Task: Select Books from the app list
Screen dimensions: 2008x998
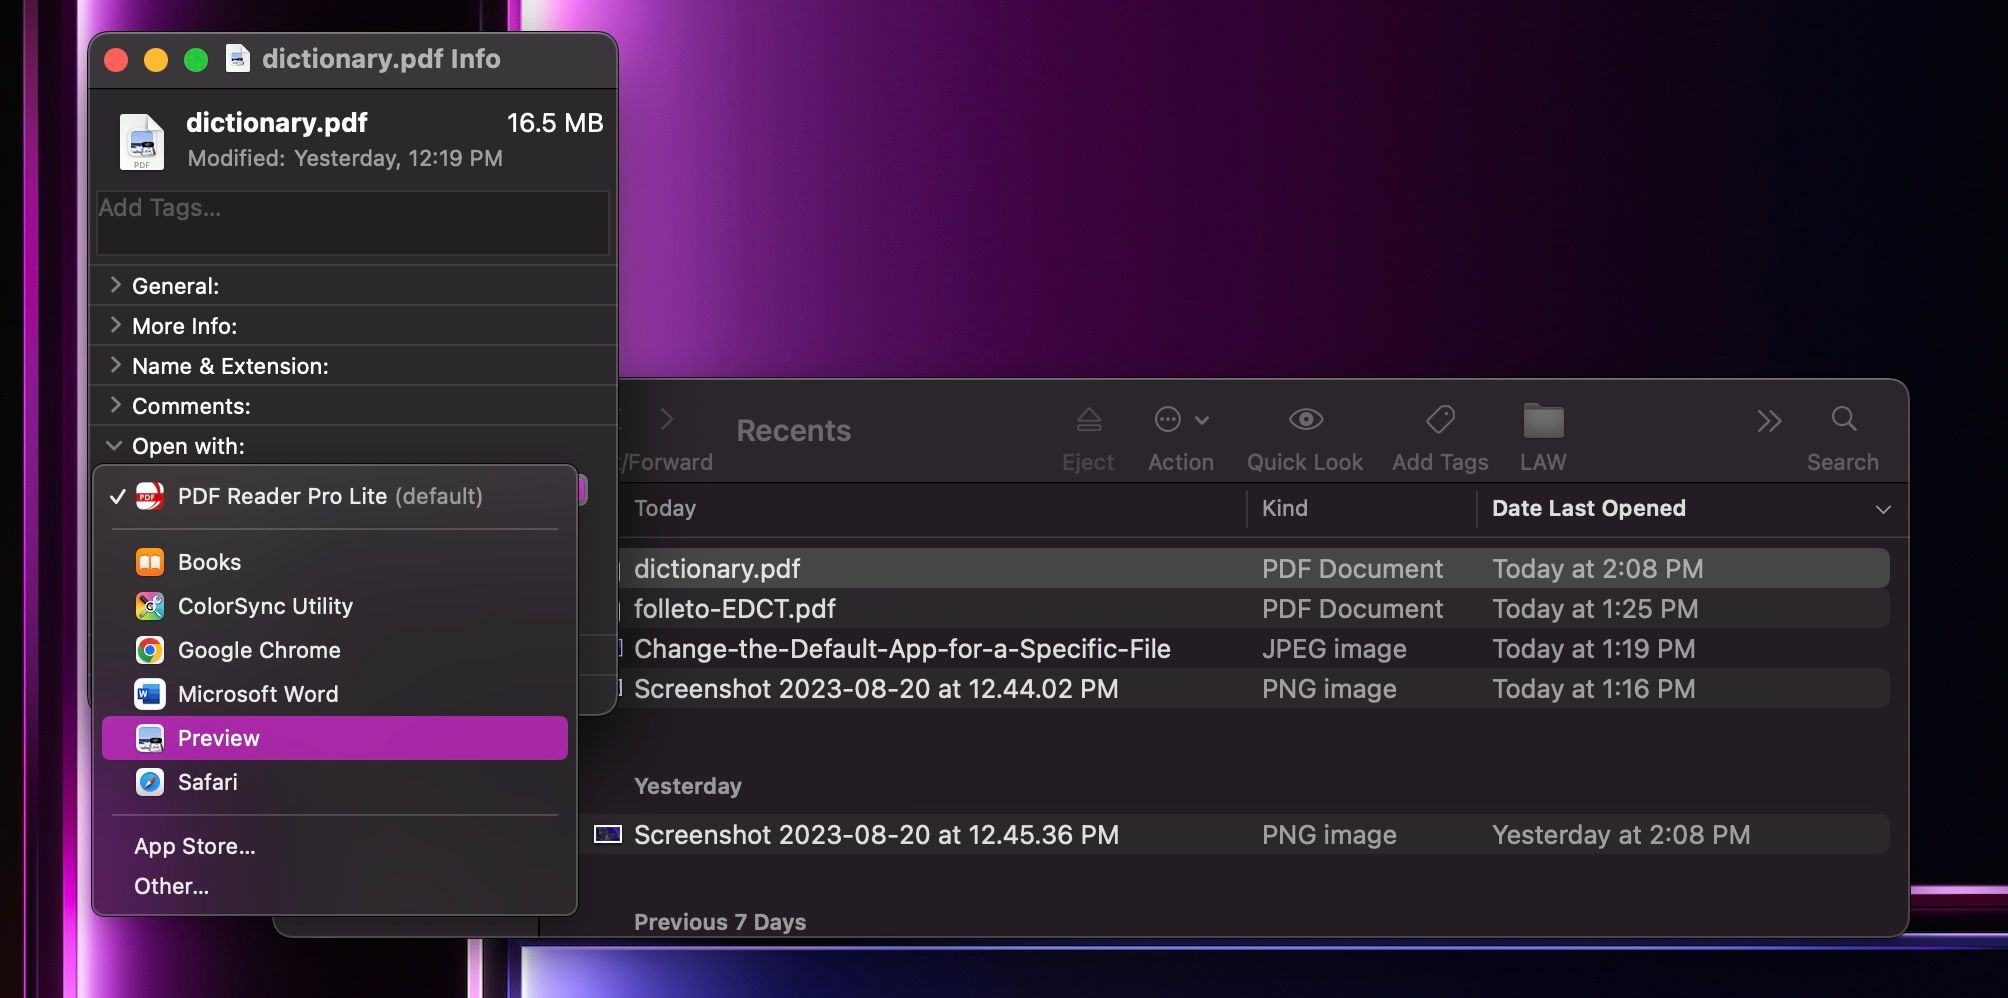Action: [x=210, y=562]
